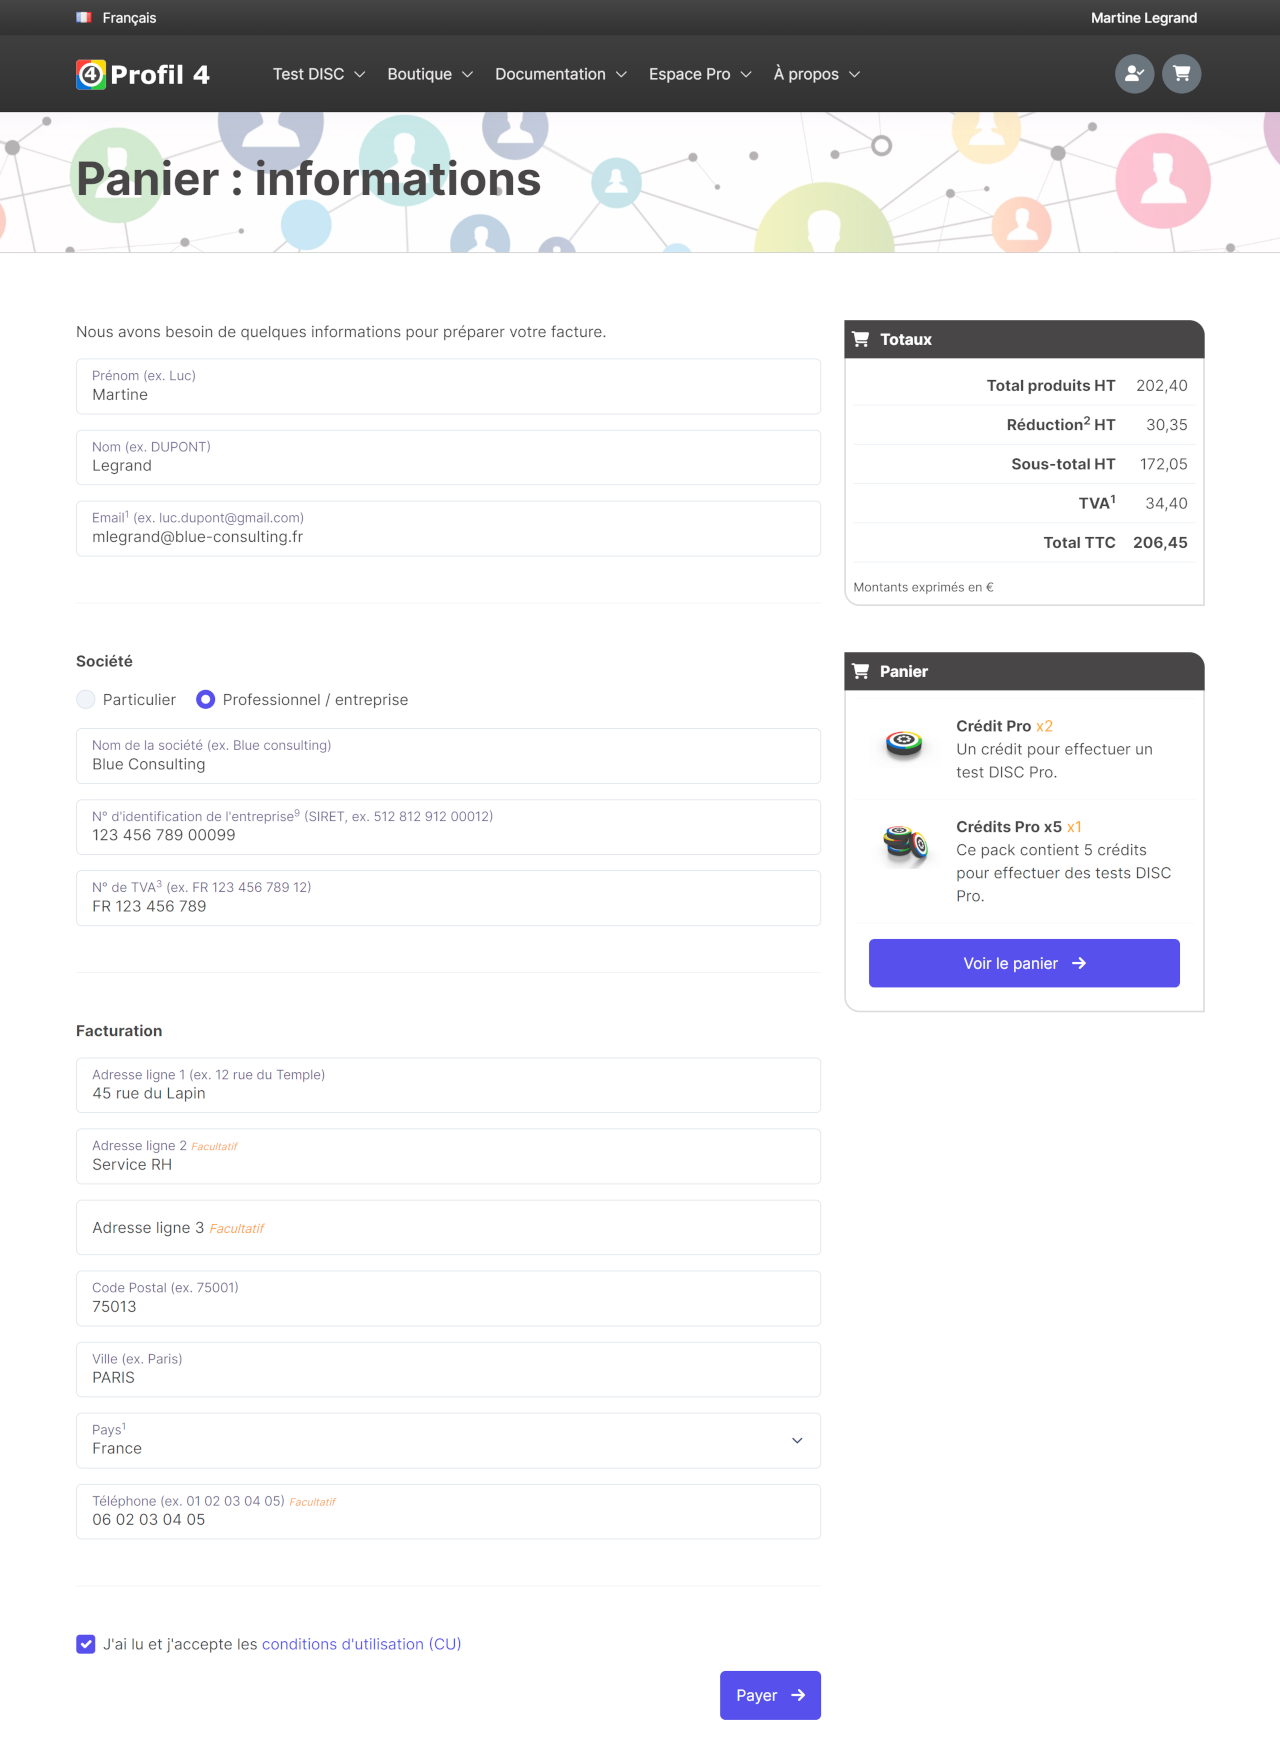
Task: Click the Payer button
Action: [770, 1695]
